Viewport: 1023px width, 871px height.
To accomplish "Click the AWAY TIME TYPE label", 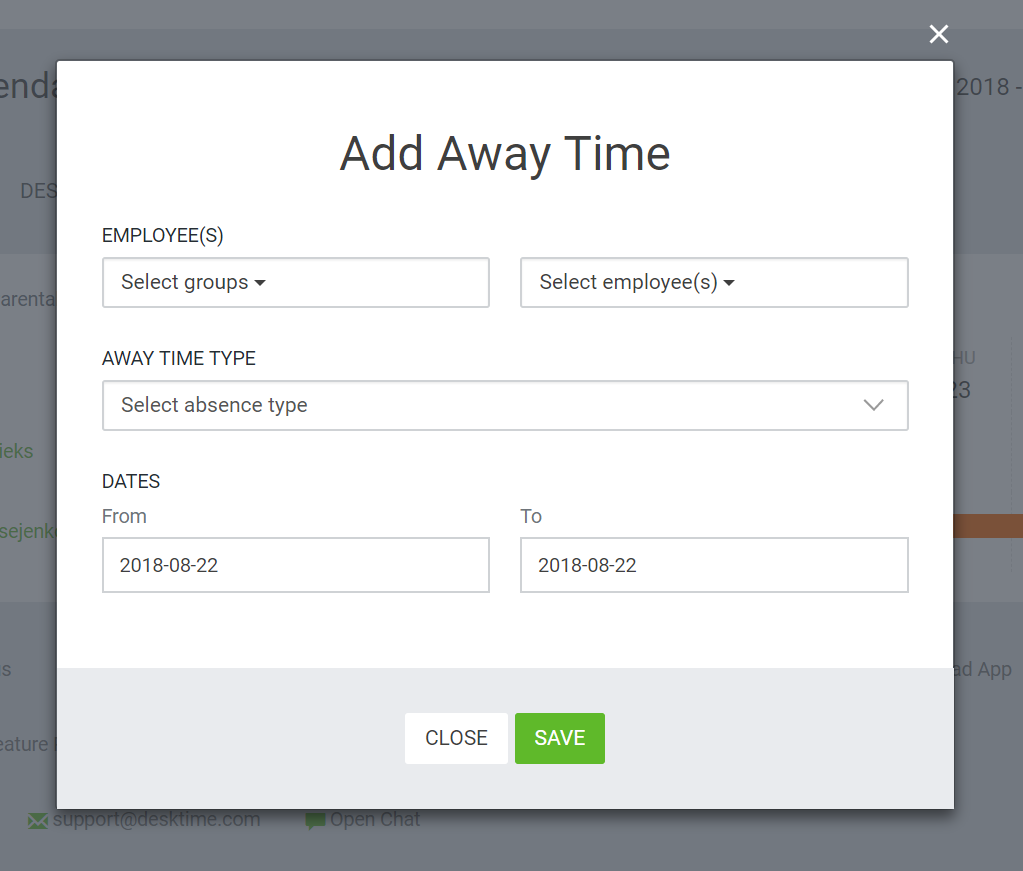I will click(x=179, y=358).
